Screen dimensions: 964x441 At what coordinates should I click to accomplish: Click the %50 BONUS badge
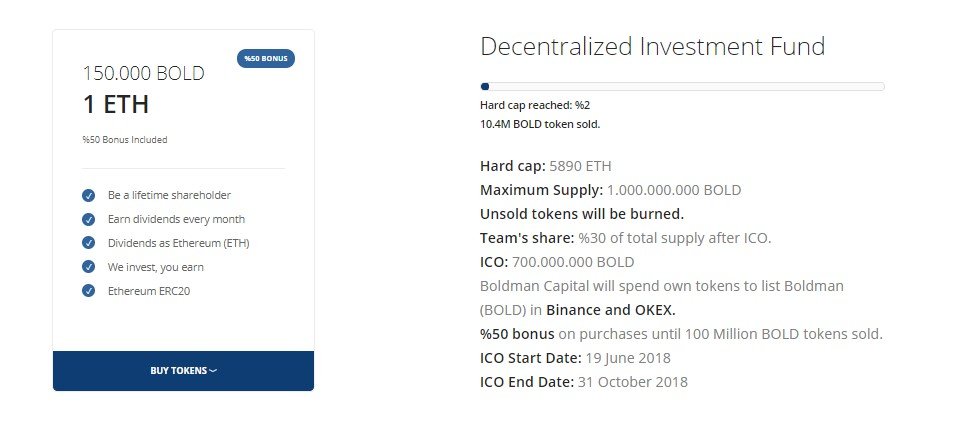(x=266, y=58)
